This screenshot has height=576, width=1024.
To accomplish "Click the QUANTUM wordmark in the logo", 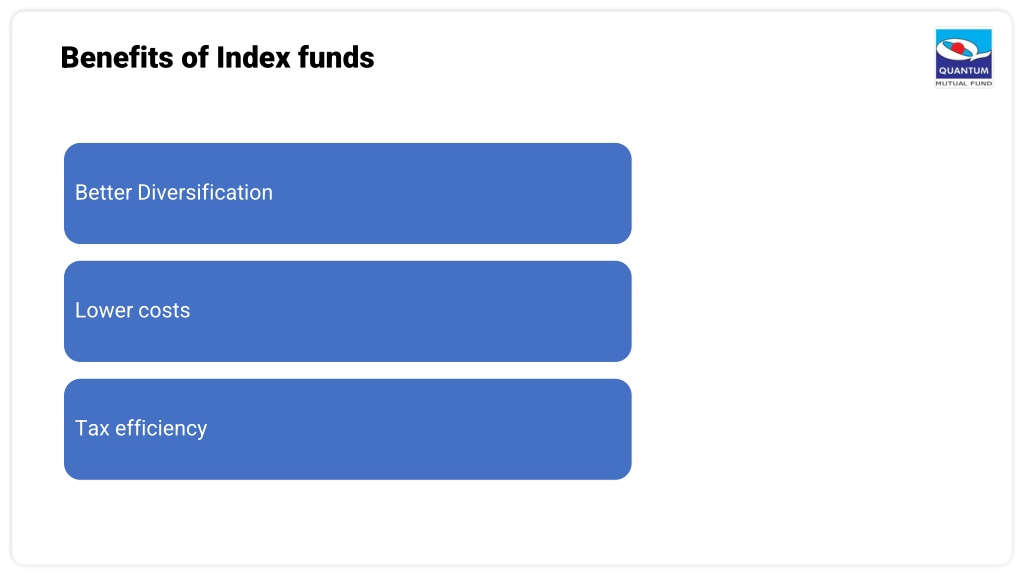I will (964, 71).
